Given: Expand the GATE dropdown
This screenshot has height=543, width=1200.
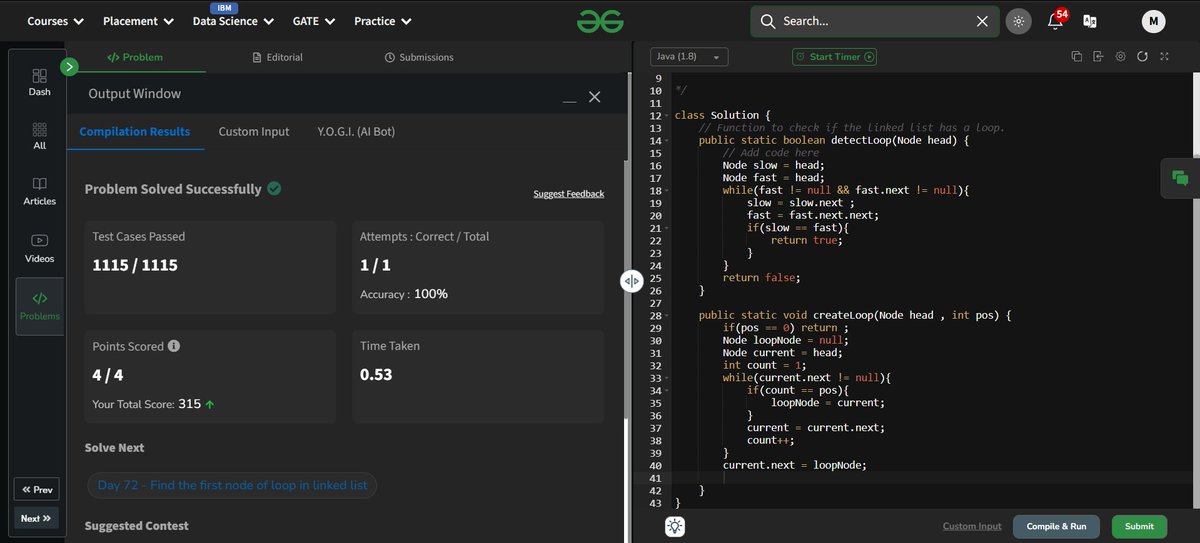Looking at the screenshot, I should 313,21.
